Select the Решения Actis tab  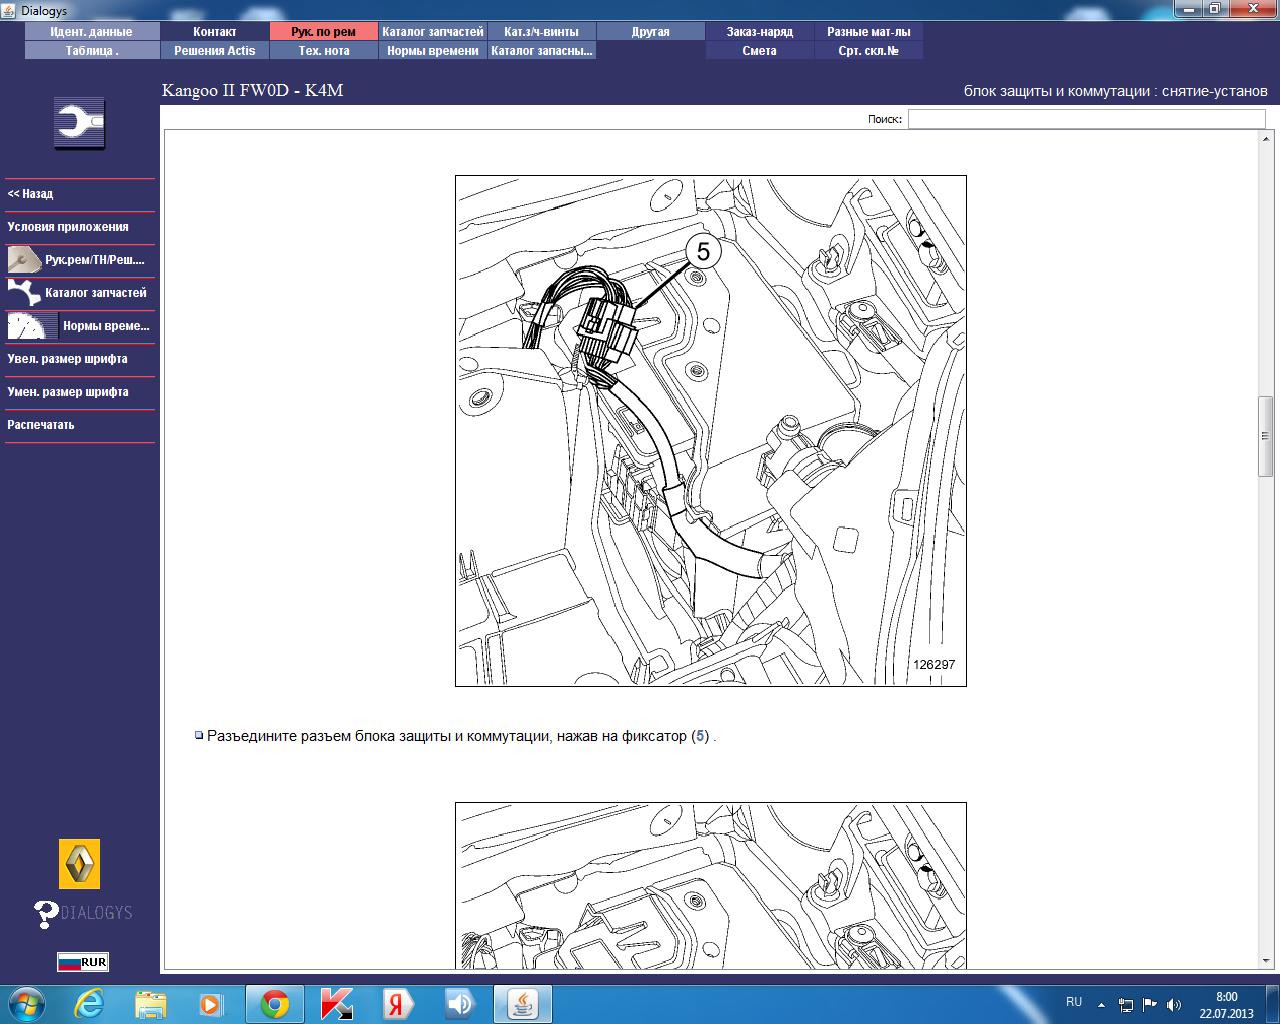(215, 51)
